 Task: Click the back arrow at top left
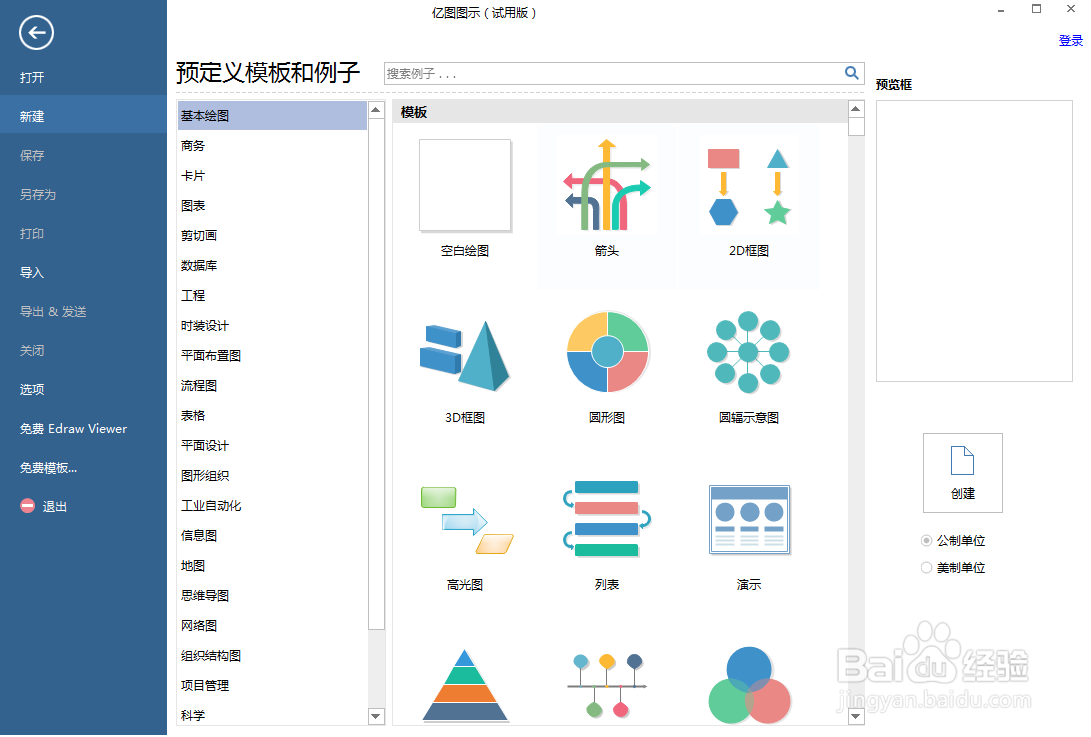36,33
